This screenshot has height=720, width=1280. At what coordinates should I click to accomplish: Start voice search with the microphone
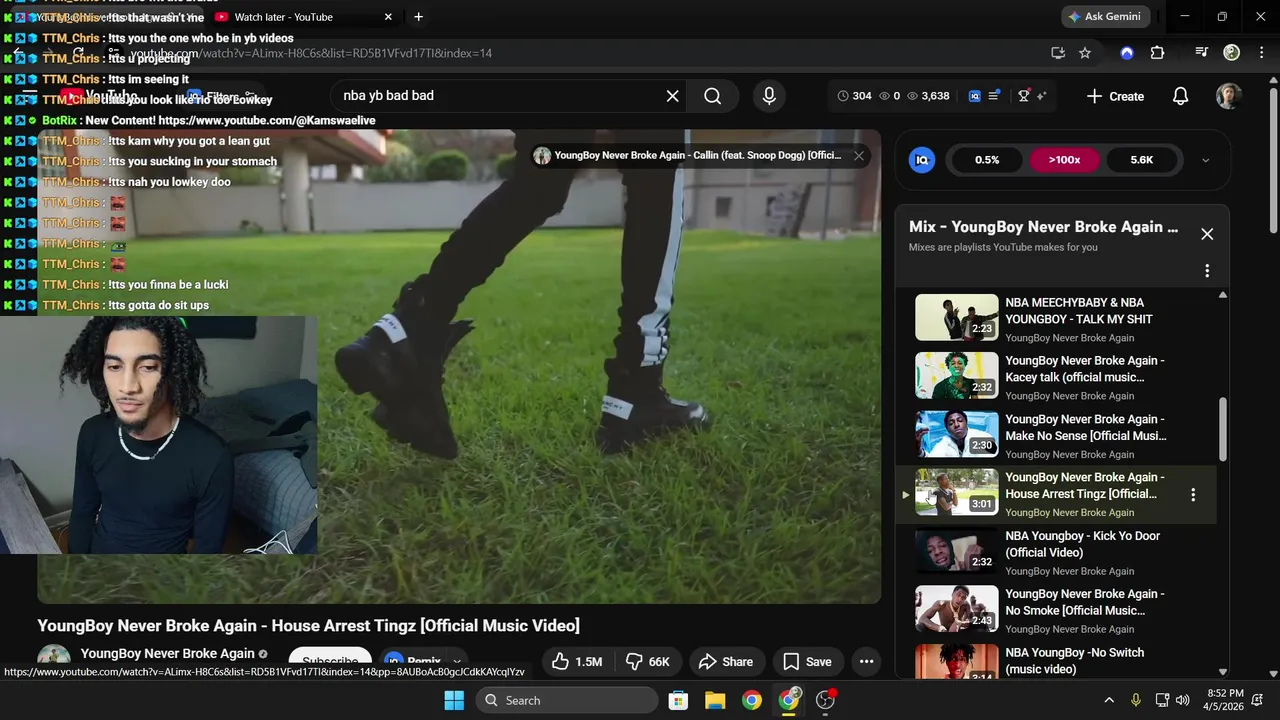[769, 96]
